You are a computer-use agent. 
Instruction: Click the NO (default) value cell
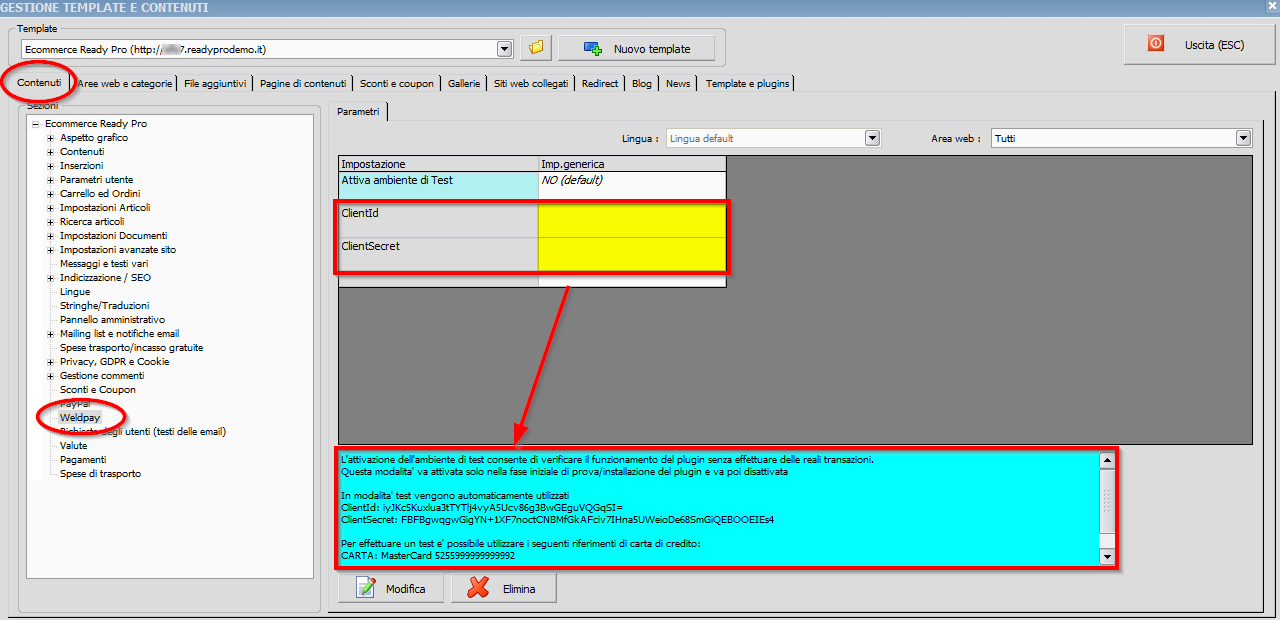[x=632, y=186]
